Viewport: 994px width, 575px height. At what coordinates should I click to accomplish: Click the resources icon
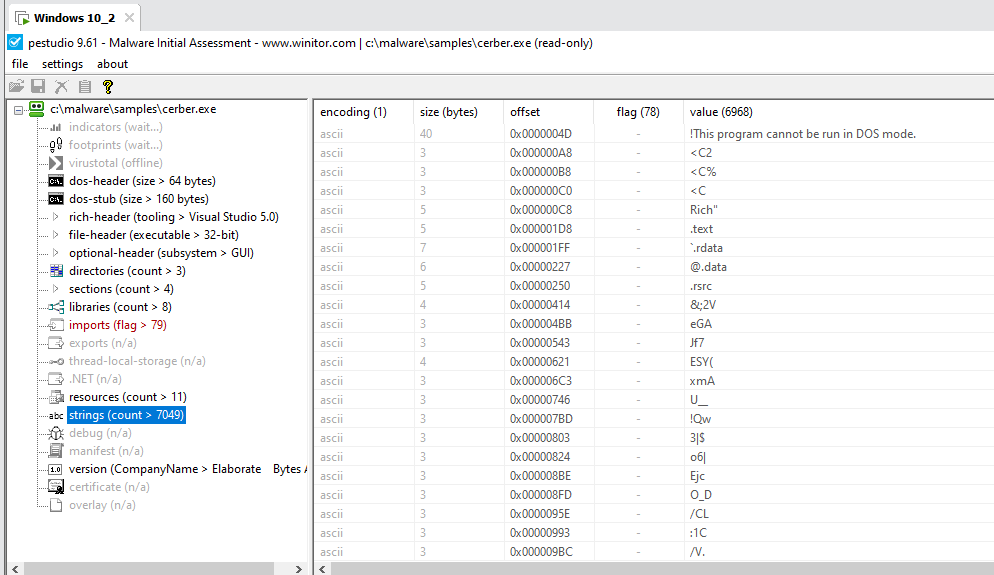56,397
